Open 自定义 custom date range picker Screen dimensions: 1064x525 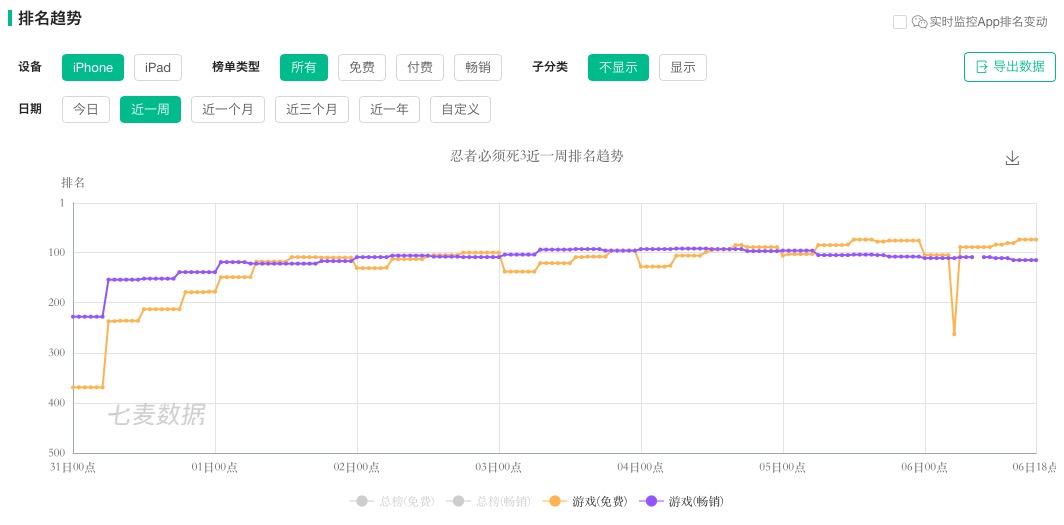tap(460, 109)
